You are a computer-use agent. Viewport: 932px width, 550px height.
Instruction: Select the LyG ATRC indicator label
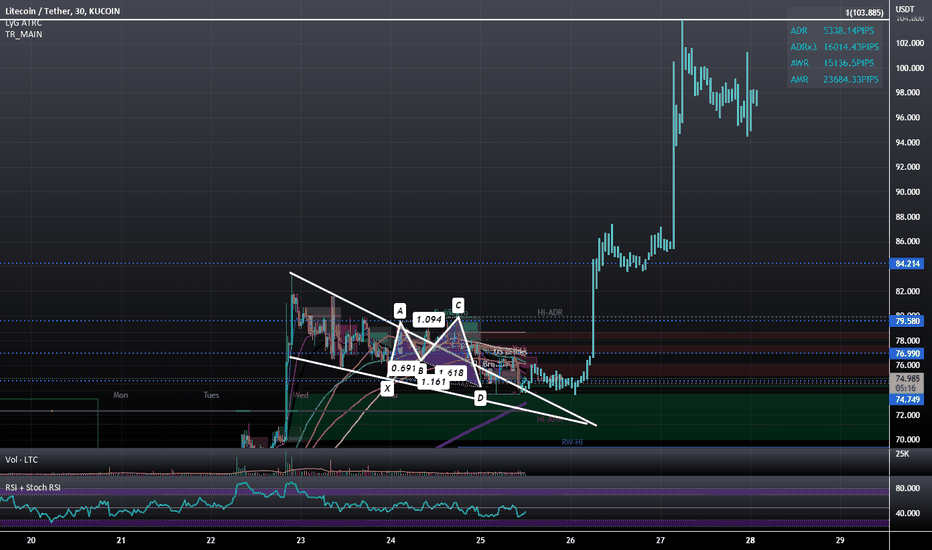pyautogui.click(x=24, y=23)
